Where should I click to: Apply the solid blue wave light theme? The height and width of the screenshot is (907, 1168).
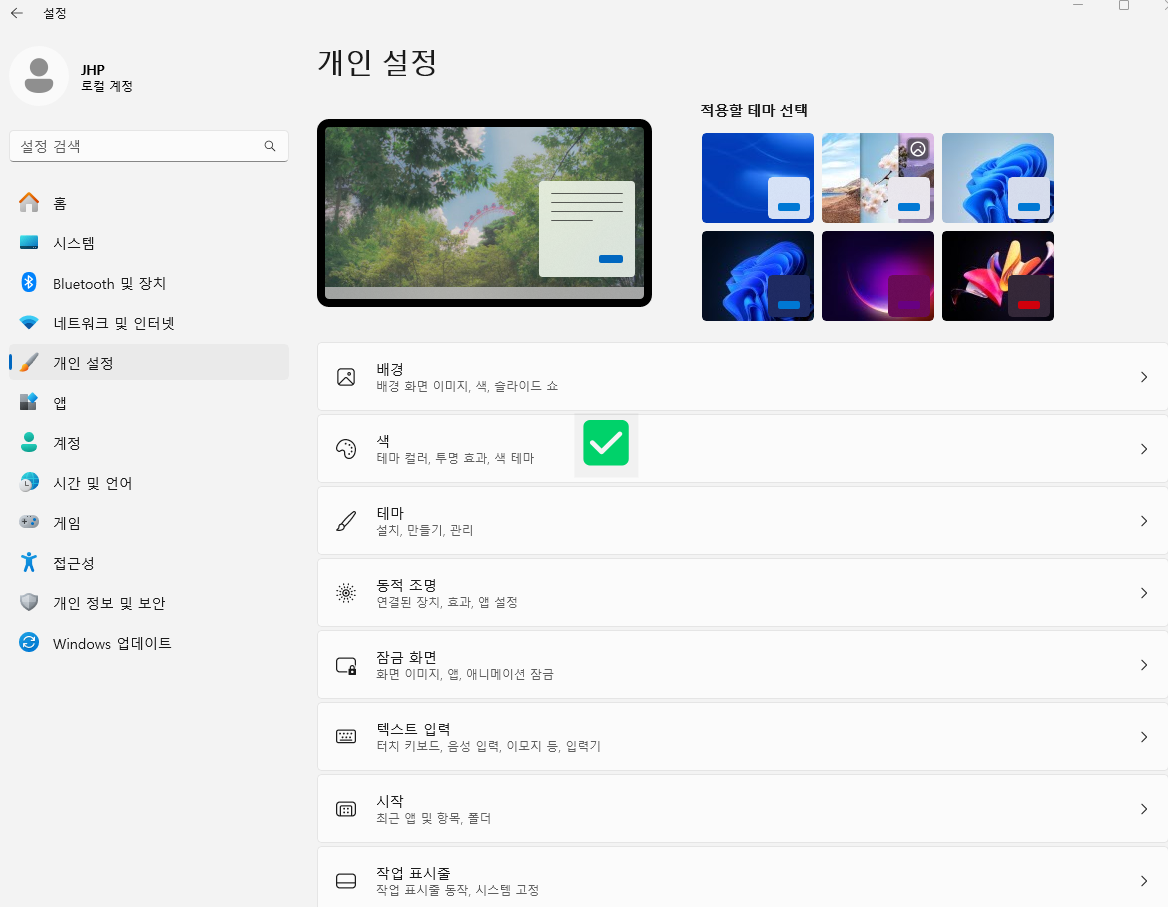tap(758, 178)
